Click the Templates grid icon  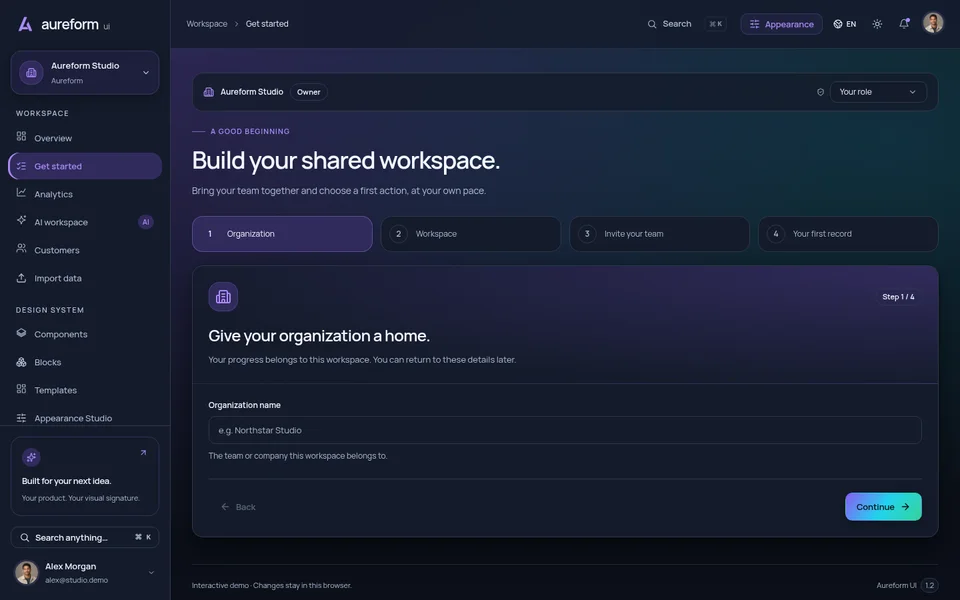[x=21, y=389]
